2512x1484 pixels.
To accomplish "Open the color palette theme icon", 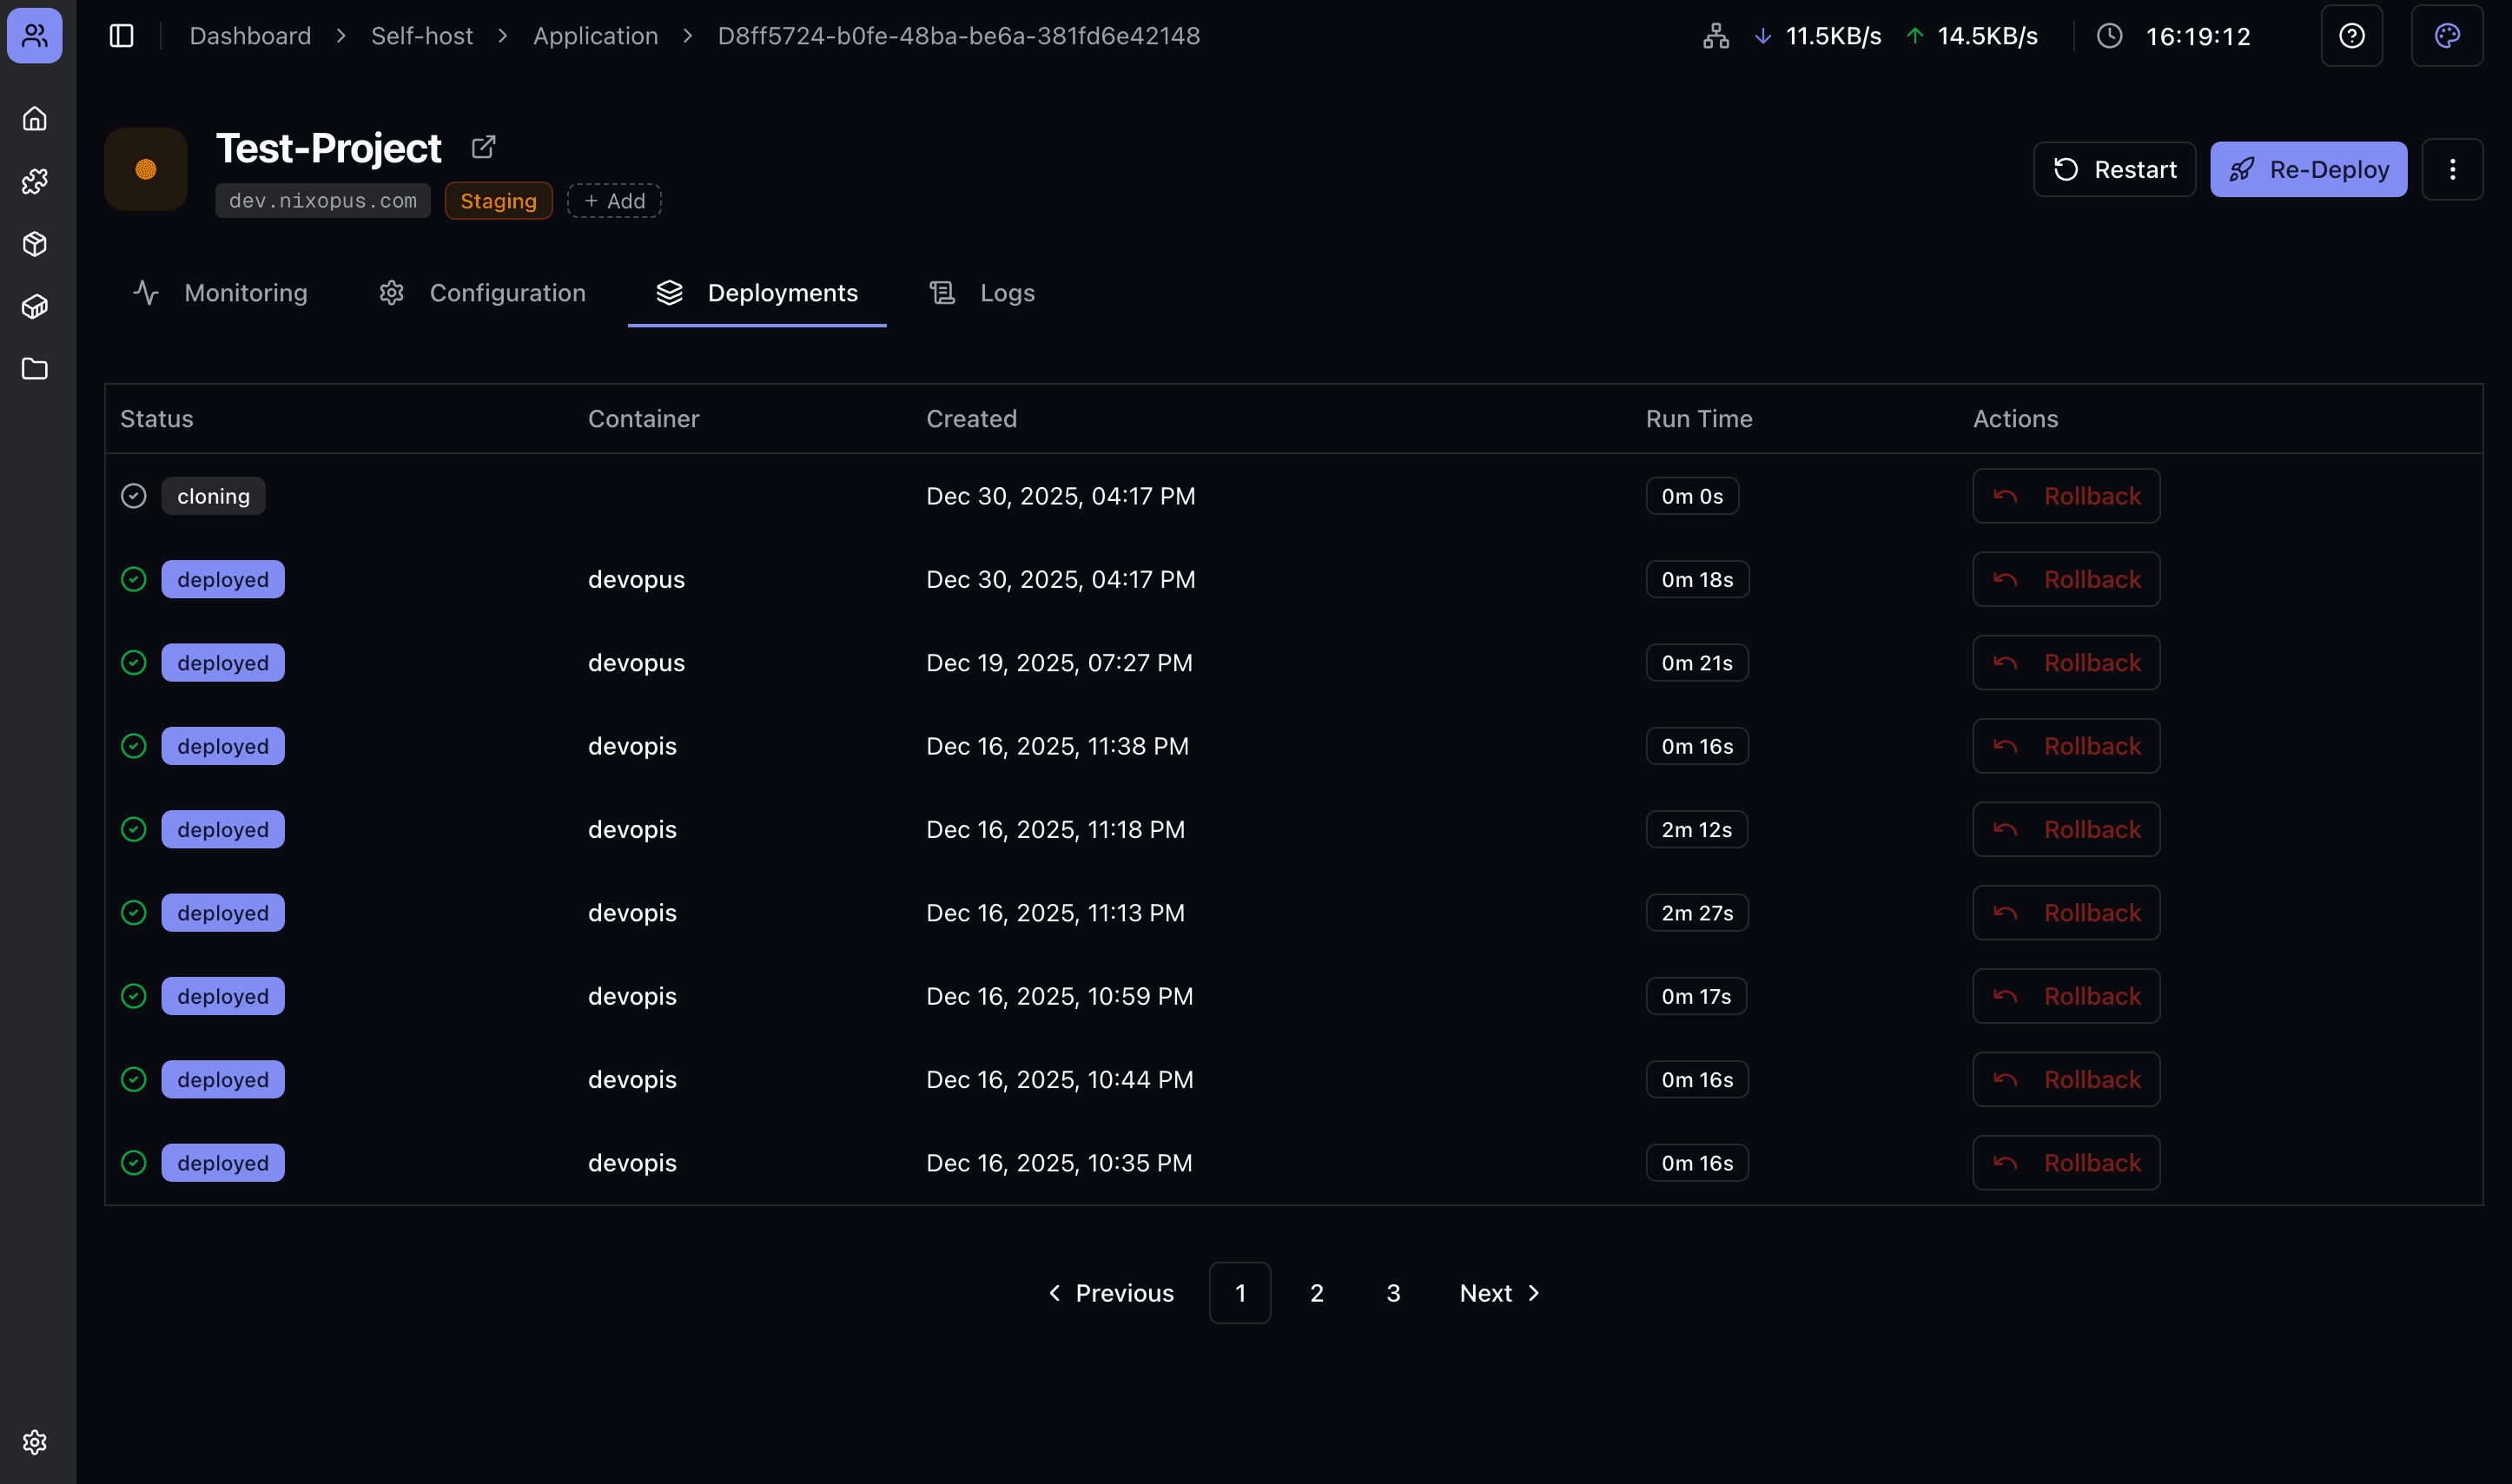I will [2446, 36].
